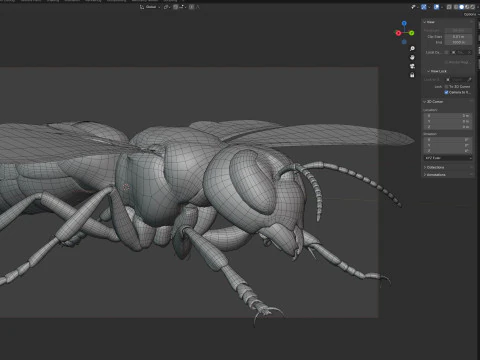Toggle the snap magnet button

point(175,7)
